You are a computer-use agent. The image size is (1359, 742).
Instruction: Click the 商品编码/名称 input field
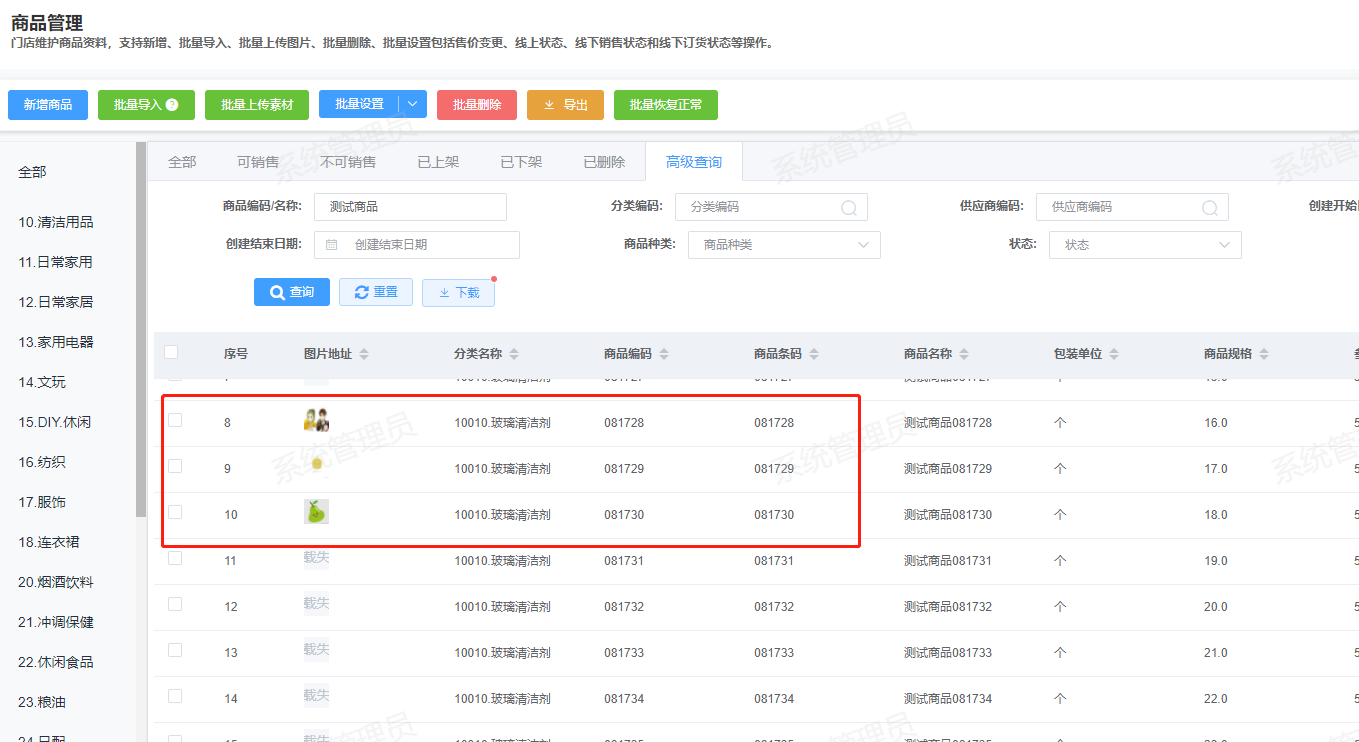(410, 207)
